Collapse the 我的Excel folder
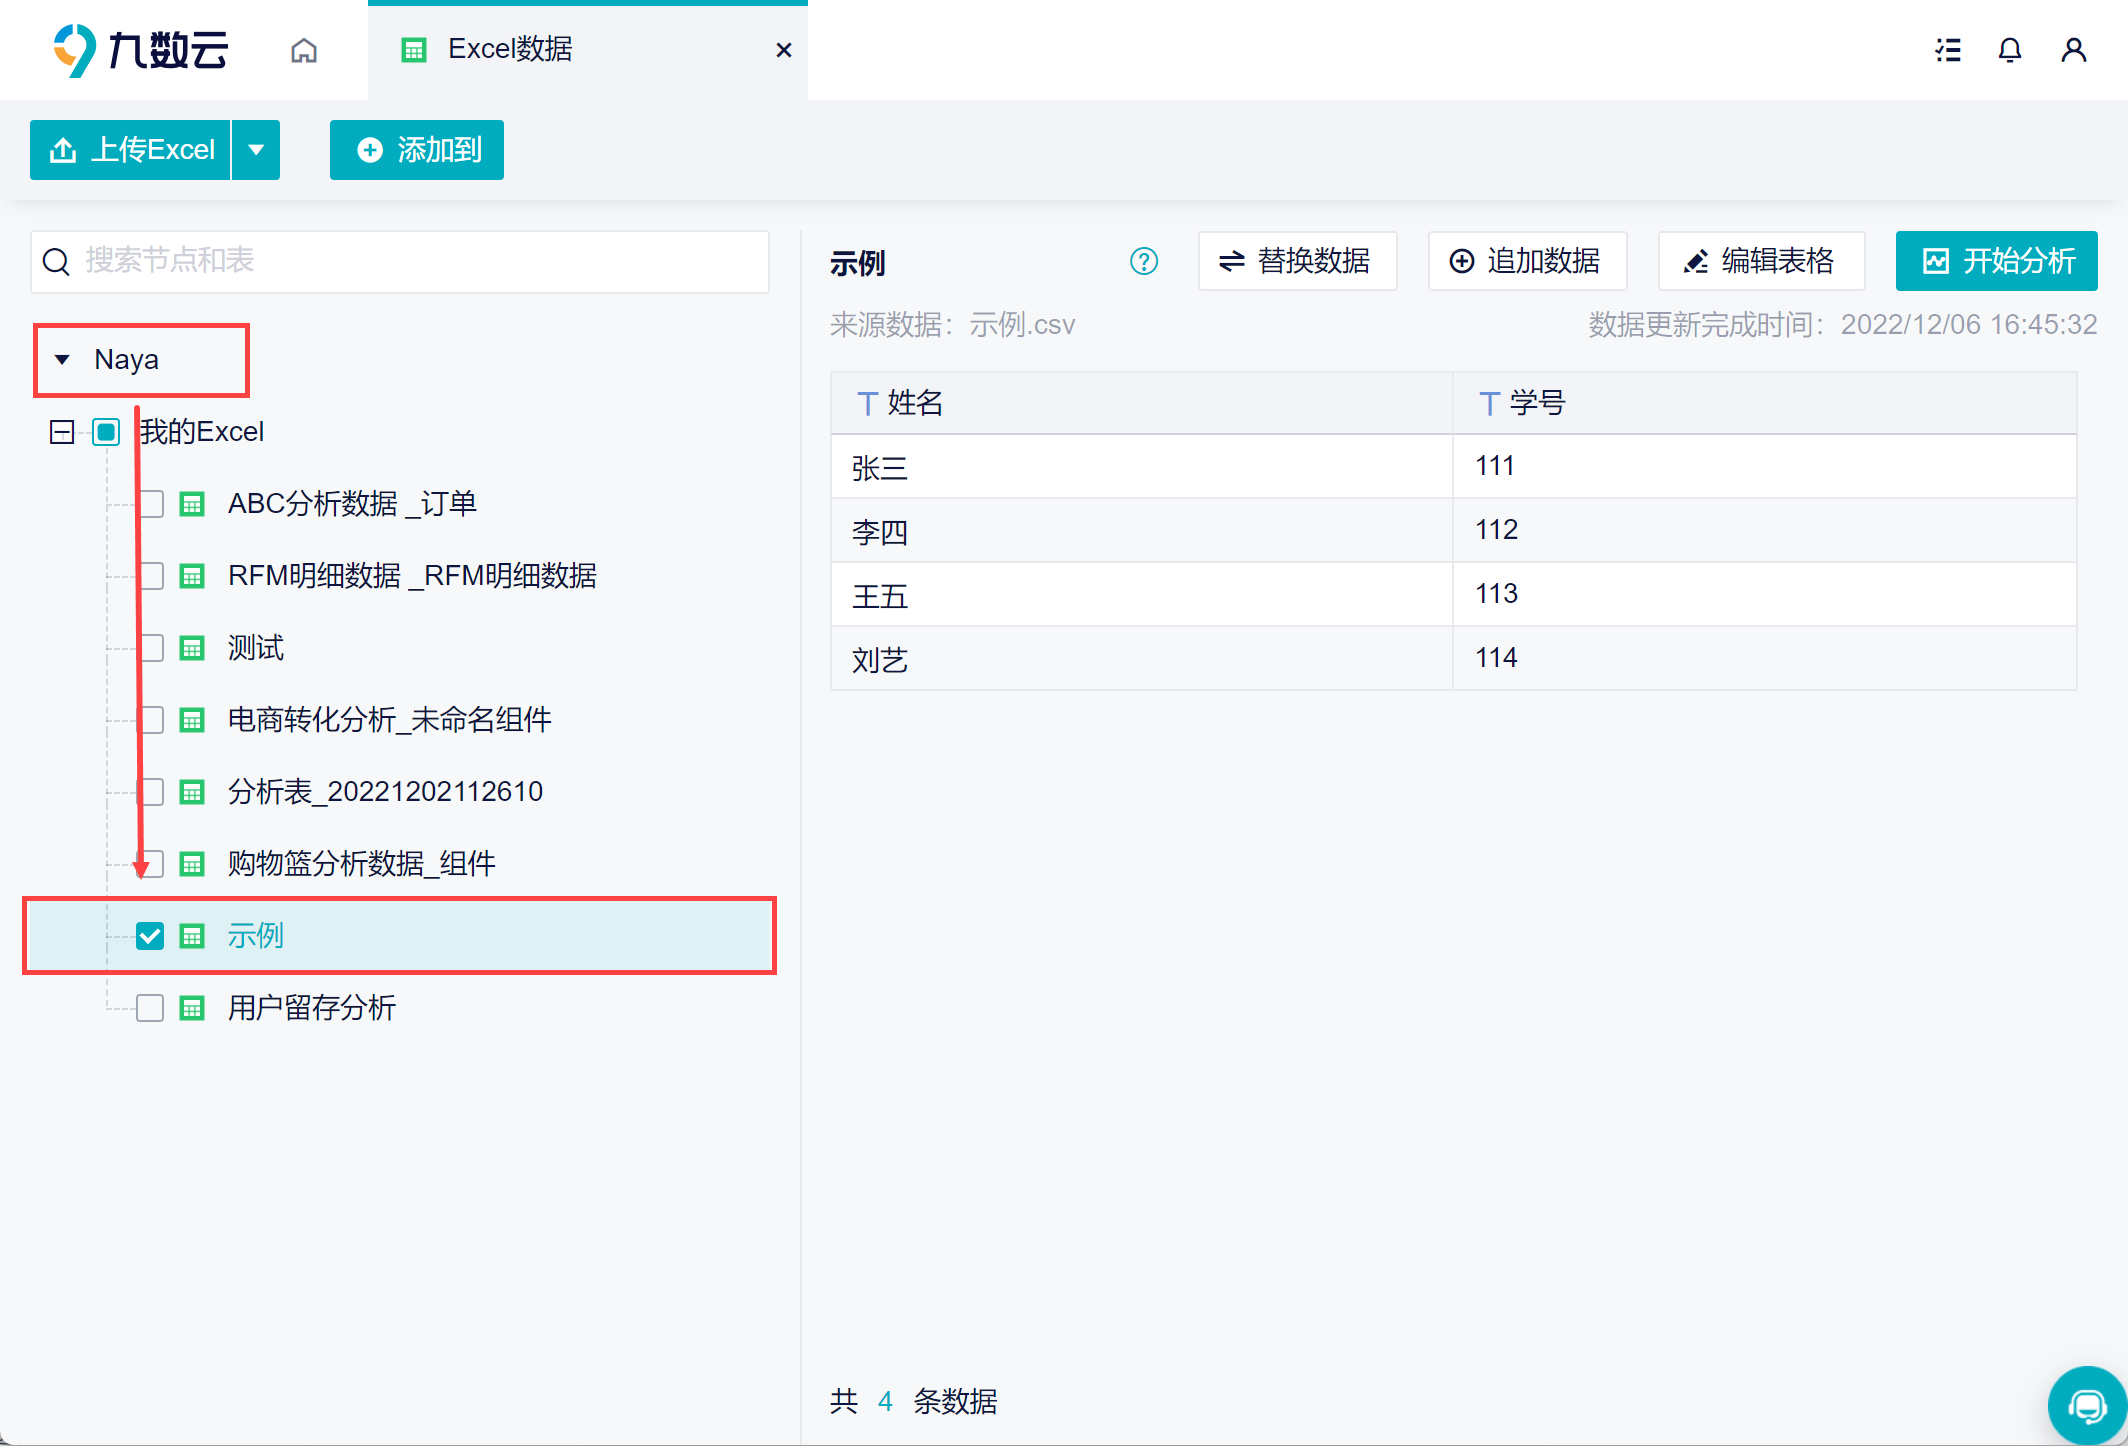The image size is (2128, 1446). coord(62,432)
